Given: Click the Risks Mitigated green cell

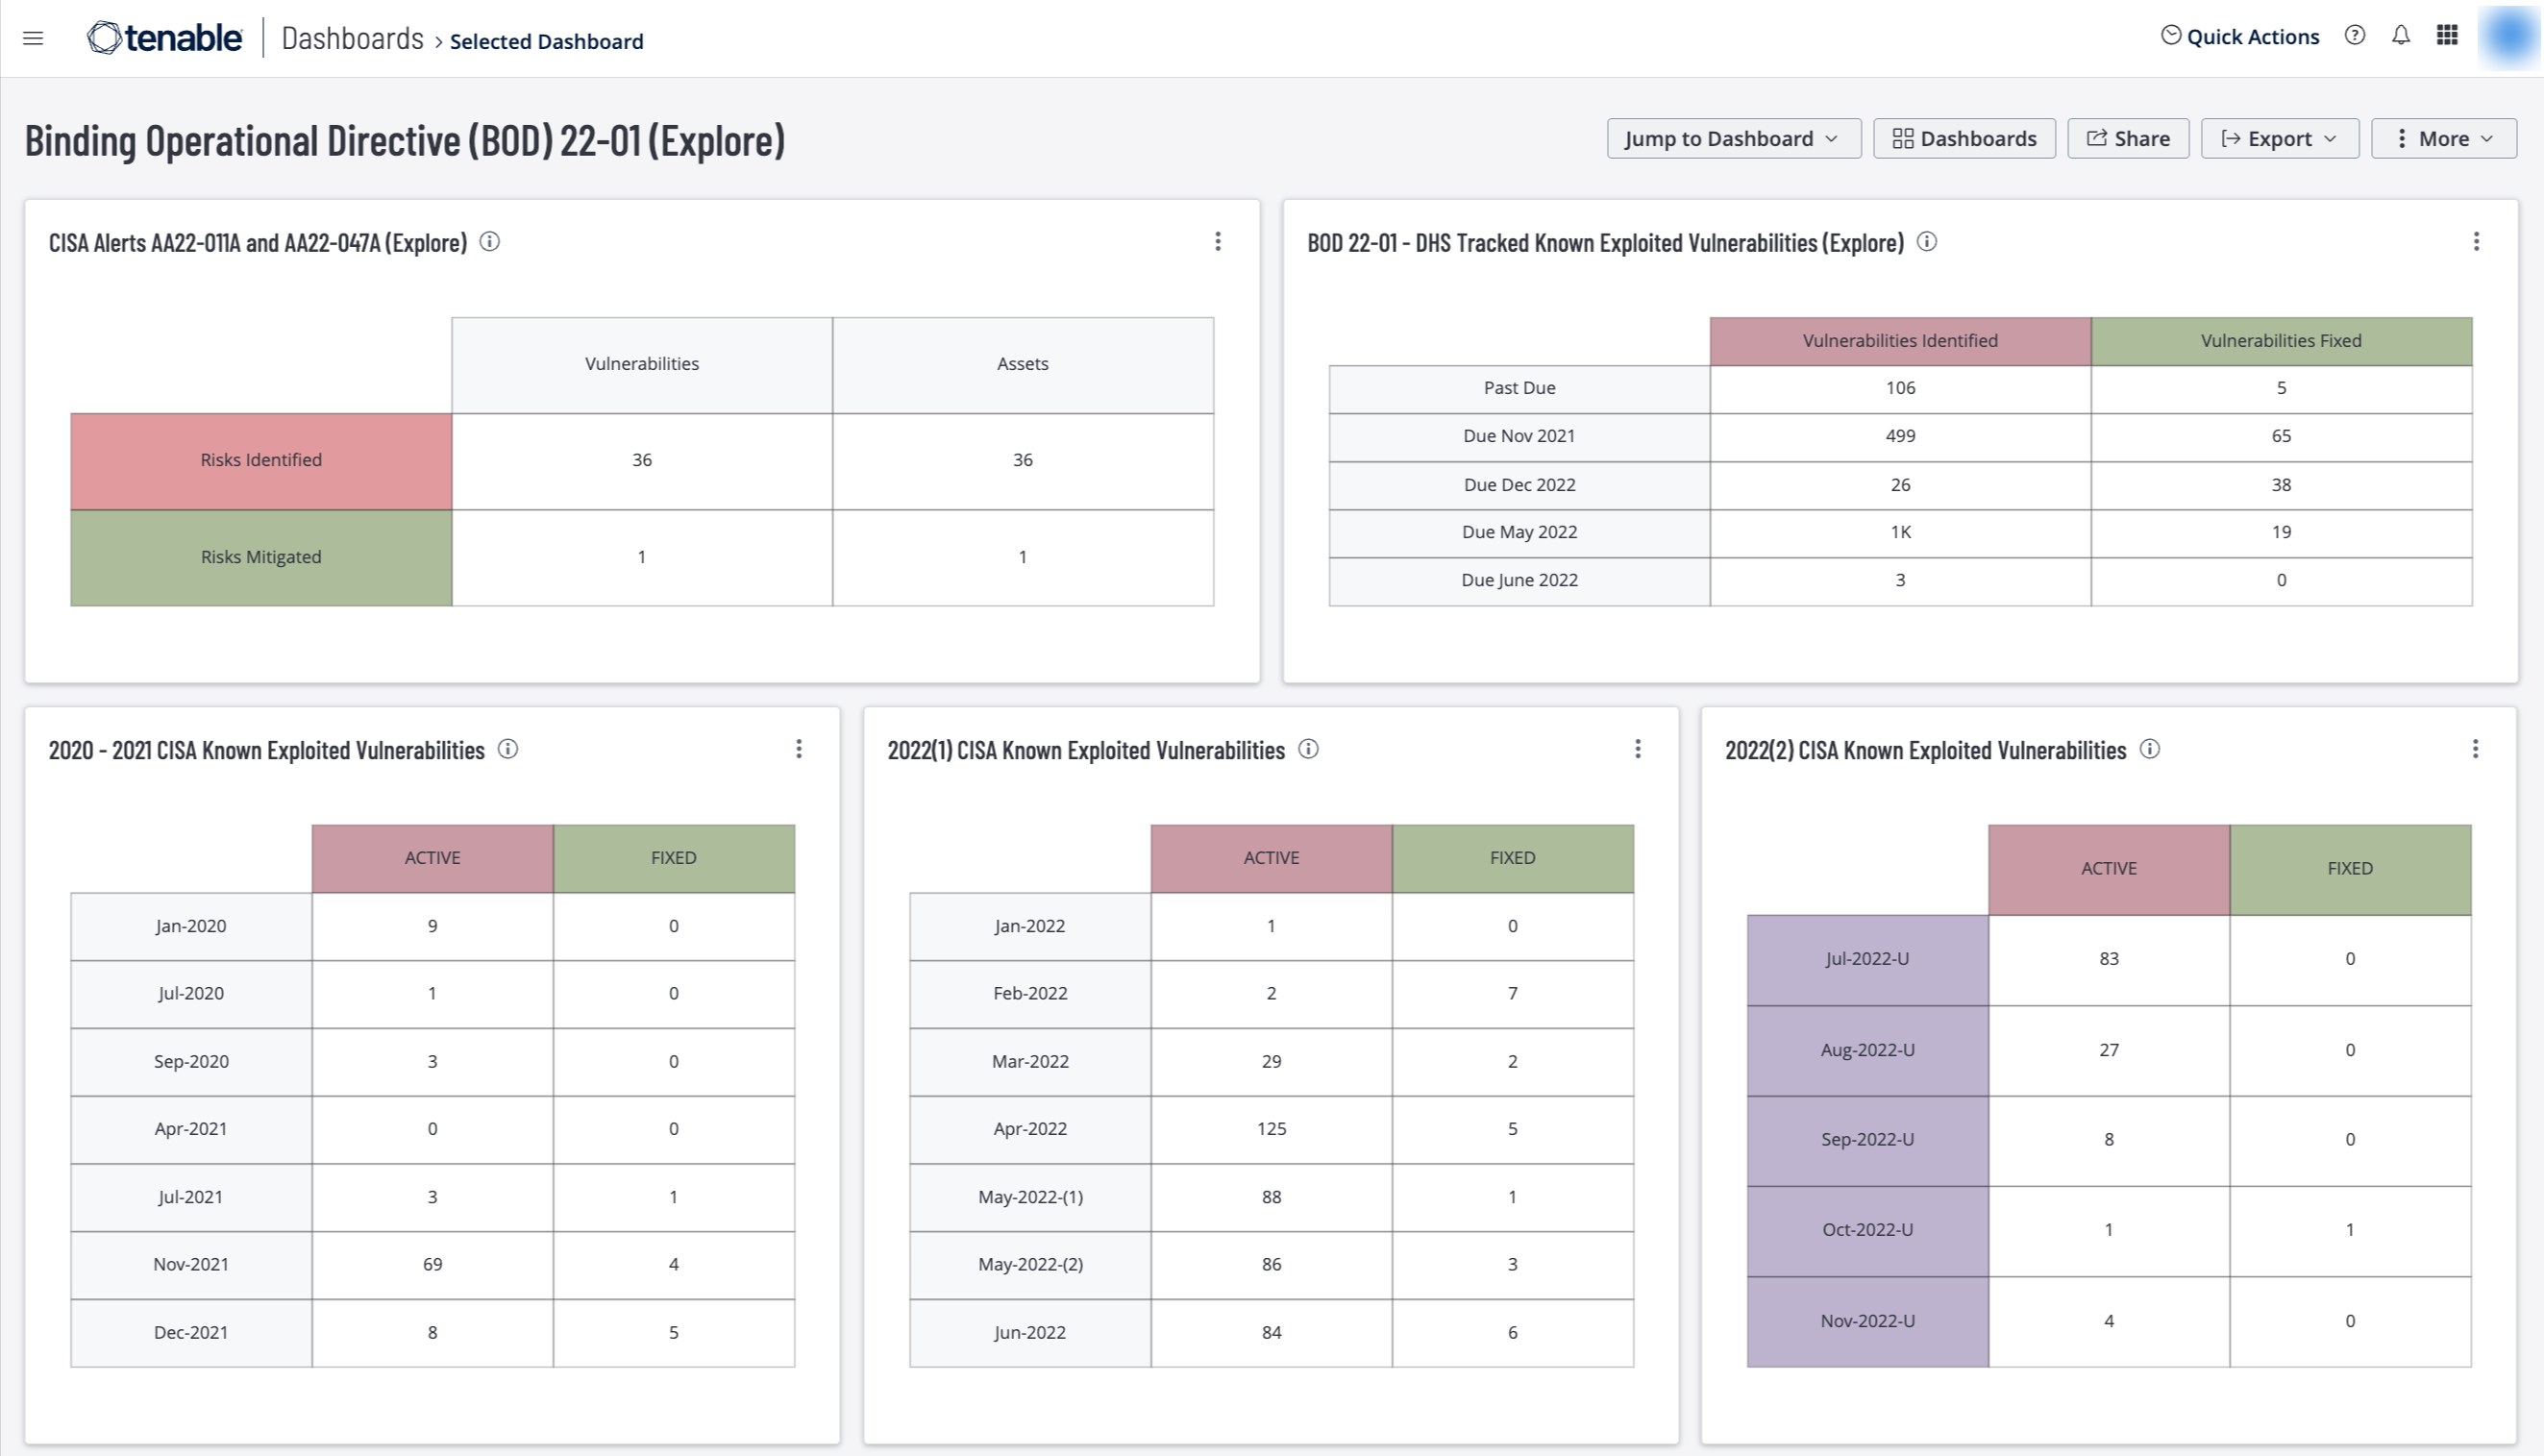Looking at the screenshot, I should tap(261, 558).
